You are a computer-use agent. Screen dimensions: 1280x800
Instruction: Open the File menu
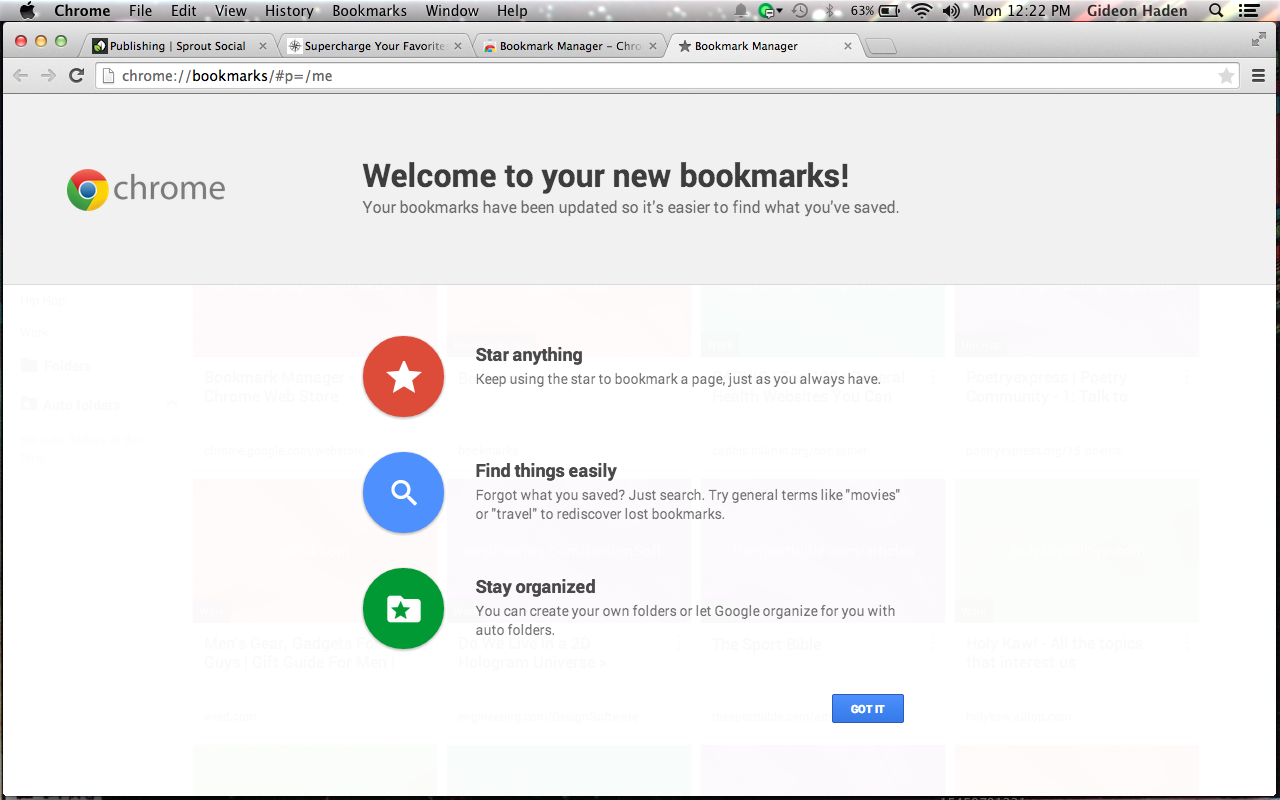(140, 11)
